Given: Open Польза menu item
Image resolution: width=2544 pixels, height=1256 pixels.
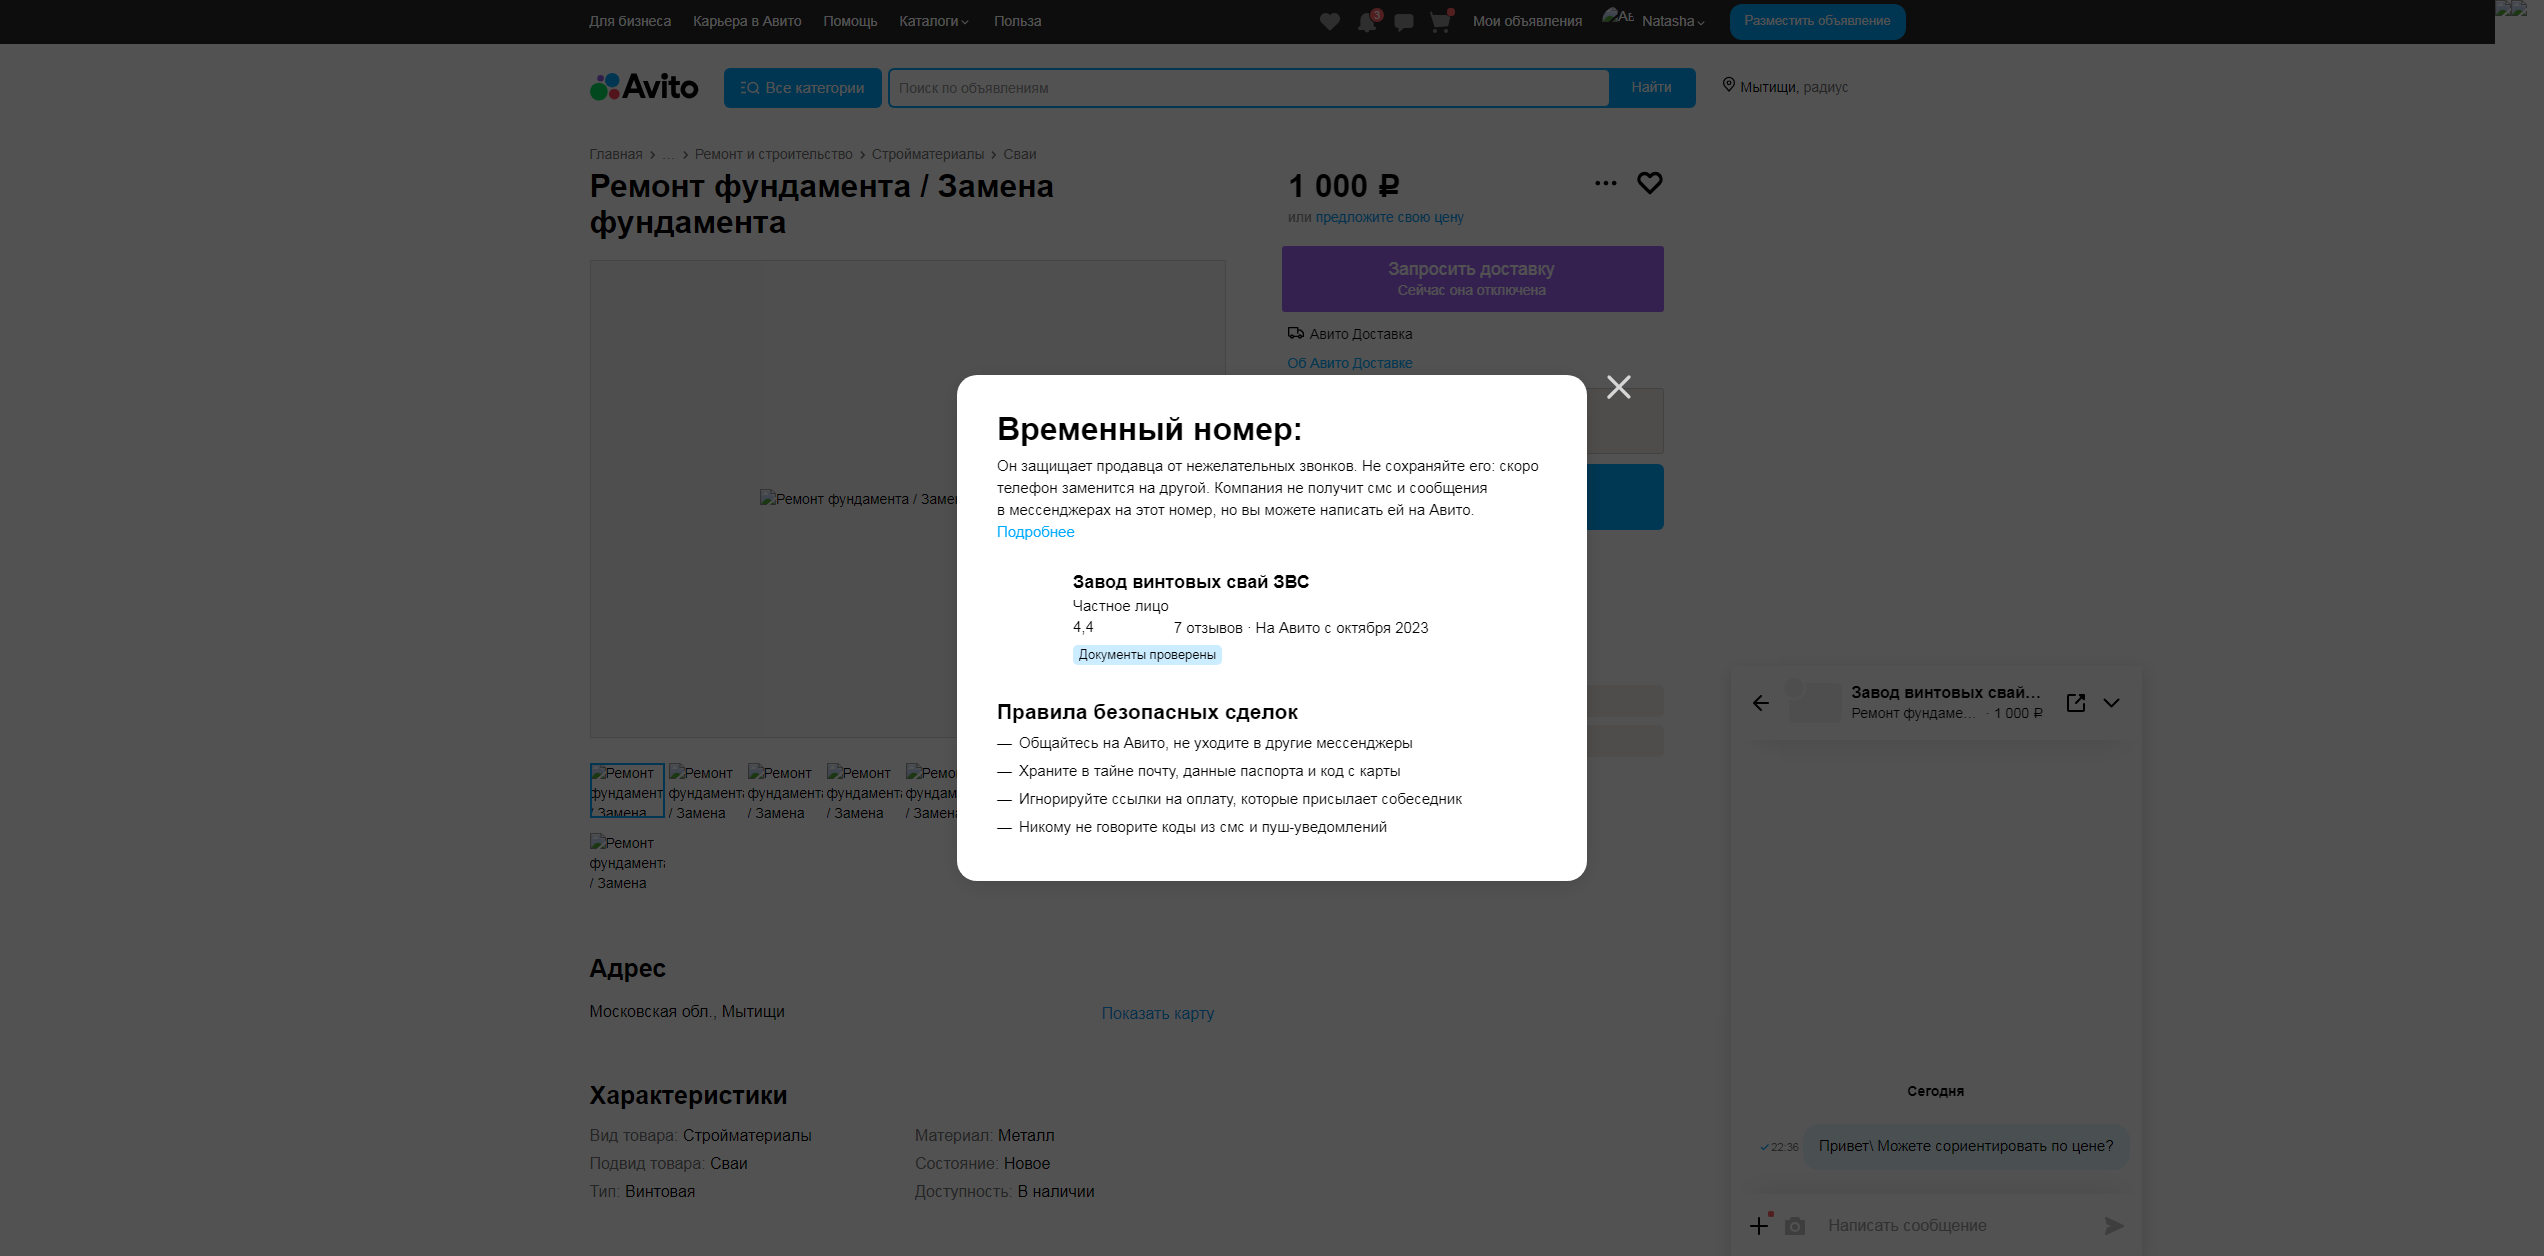Looking at the screenshot, I should [1017, 21].
